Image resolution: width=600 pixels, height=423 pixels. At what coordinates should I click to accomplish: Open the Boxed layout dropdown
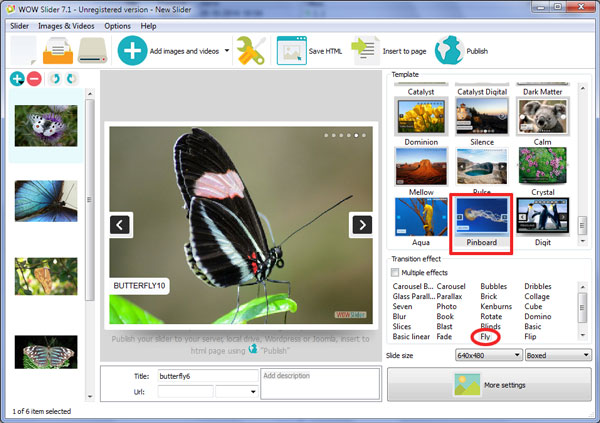[558, 355]
